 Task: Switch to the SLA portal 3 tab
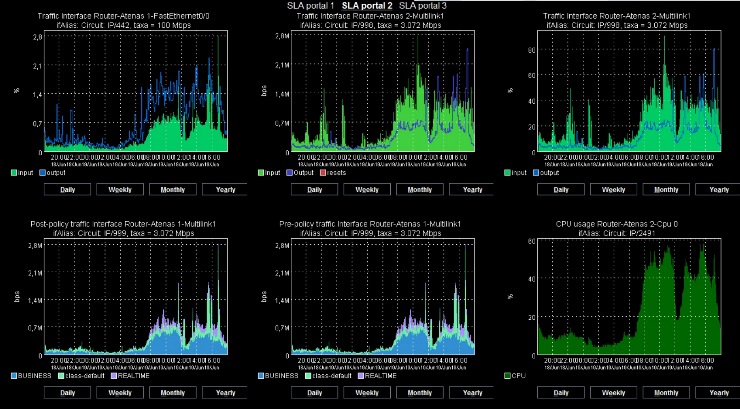[423, 6]
